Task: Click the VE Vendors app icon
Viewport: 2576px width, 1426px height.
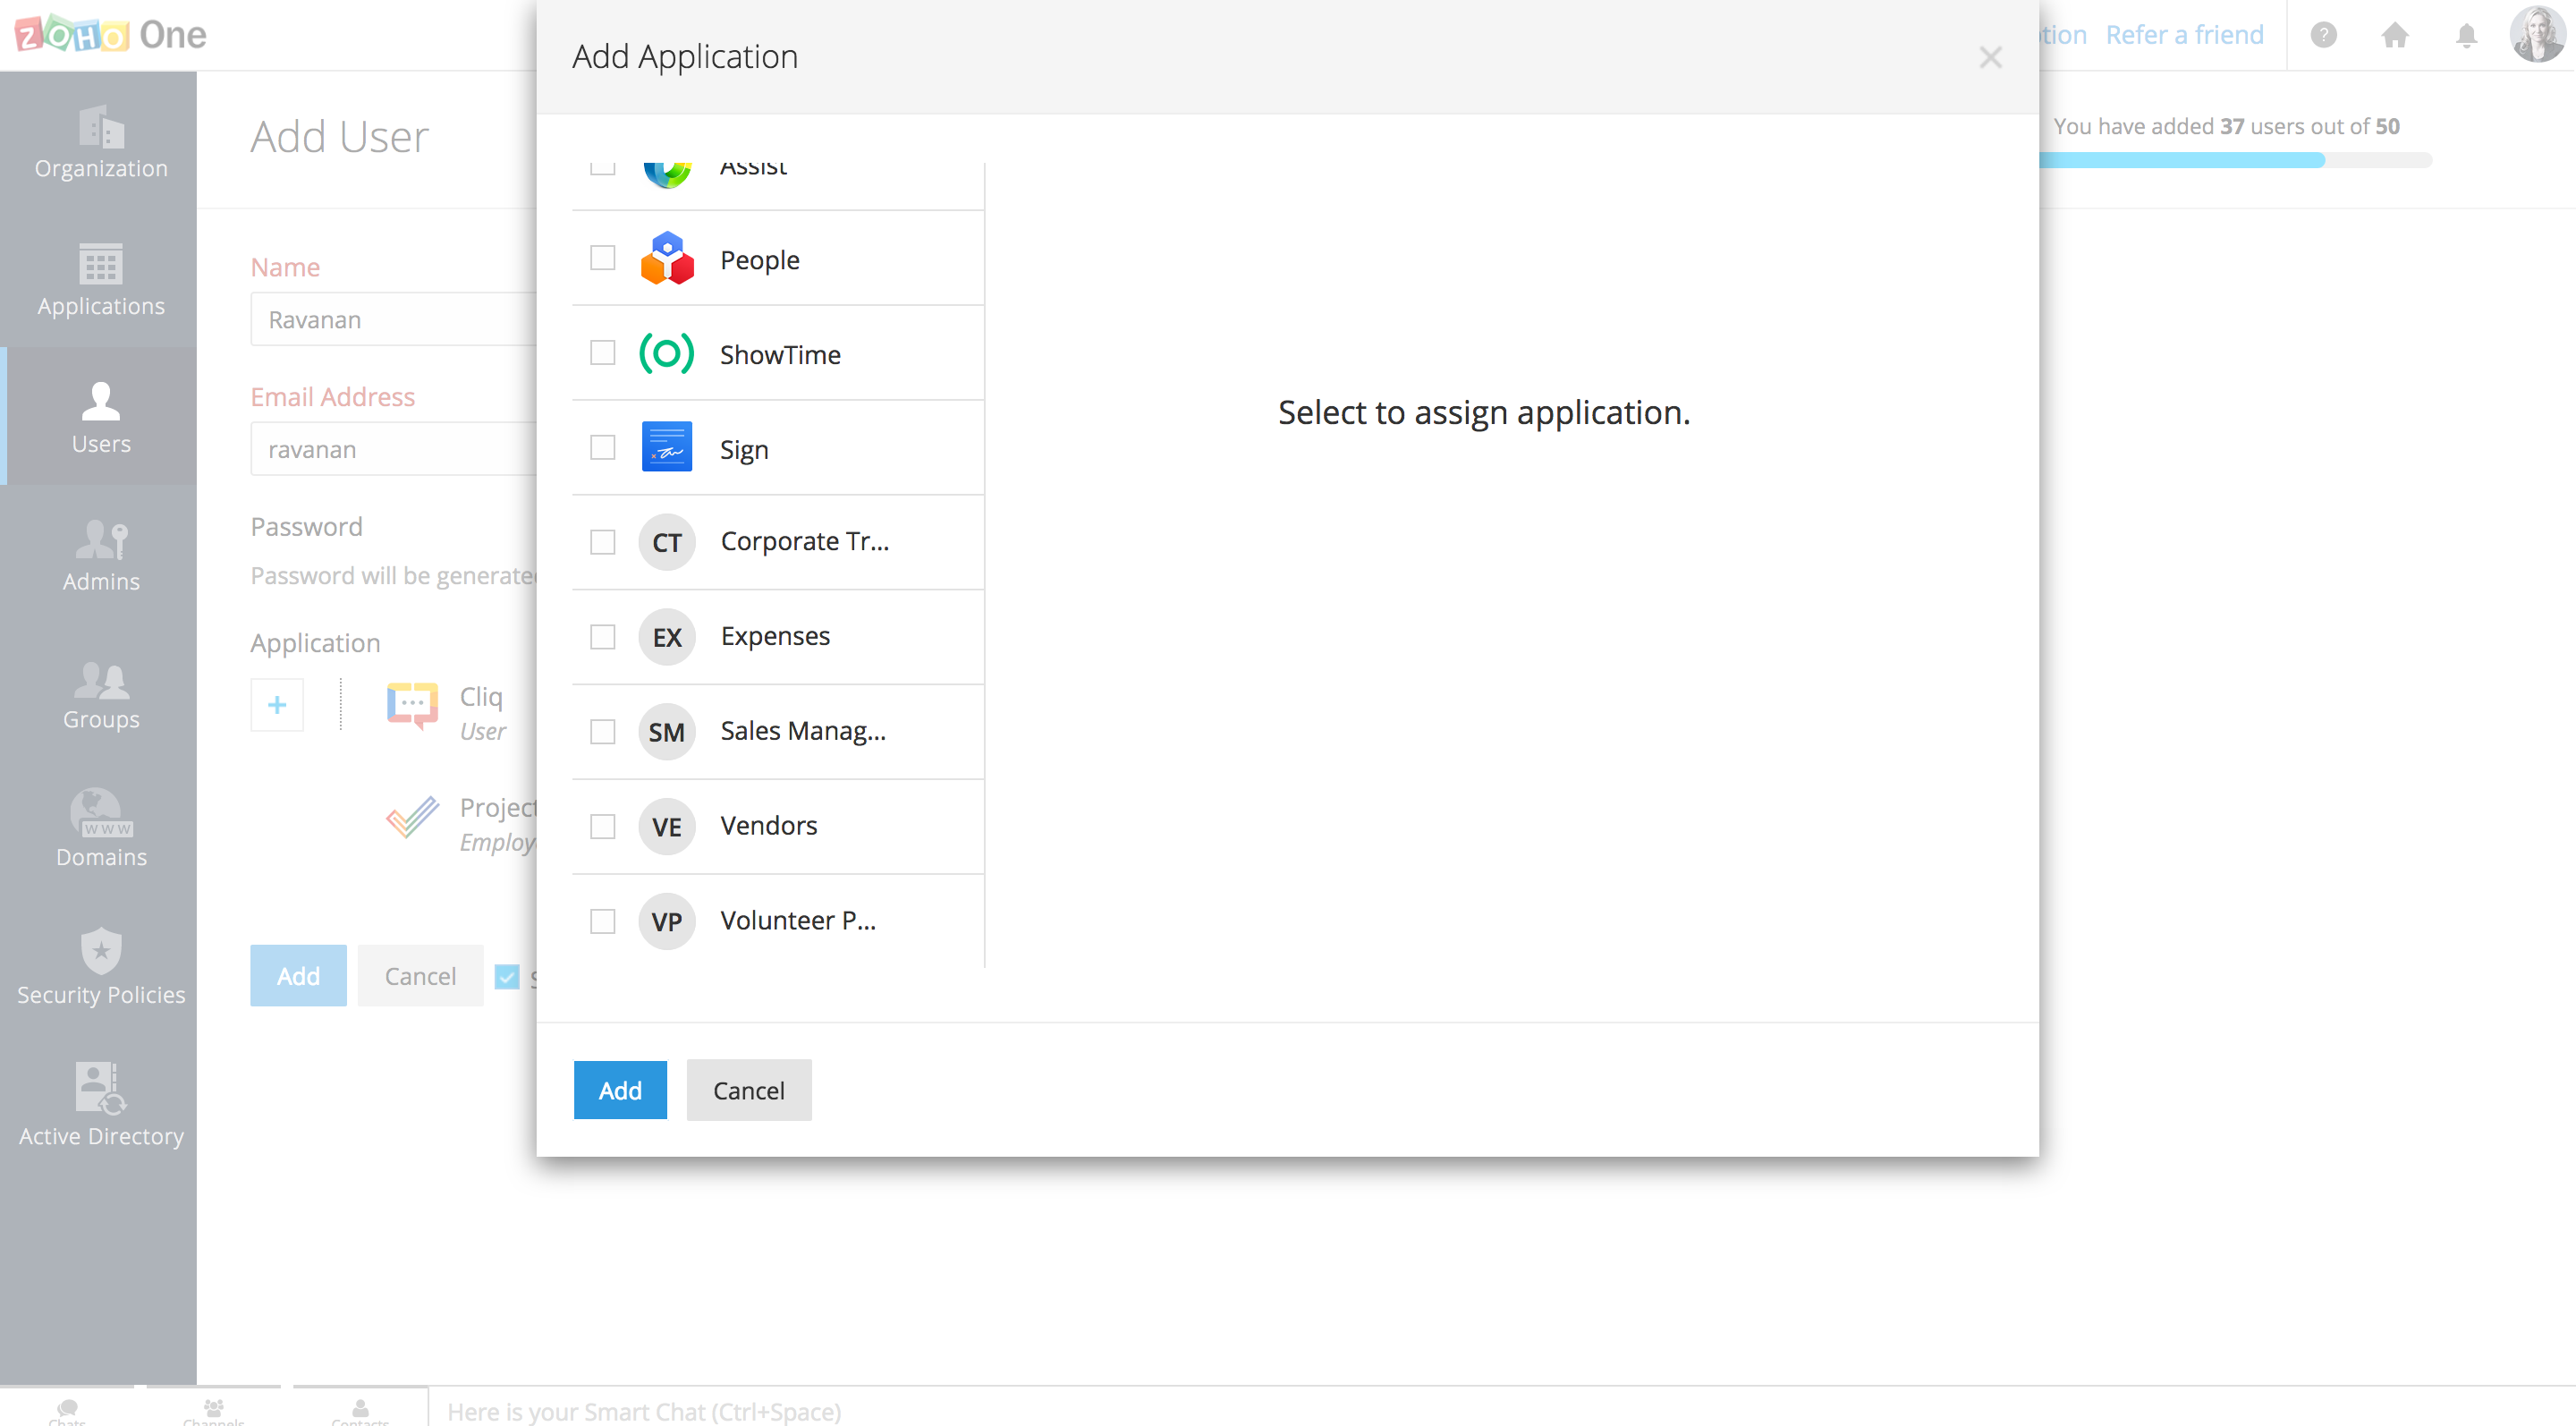Action: coord(667,827)
